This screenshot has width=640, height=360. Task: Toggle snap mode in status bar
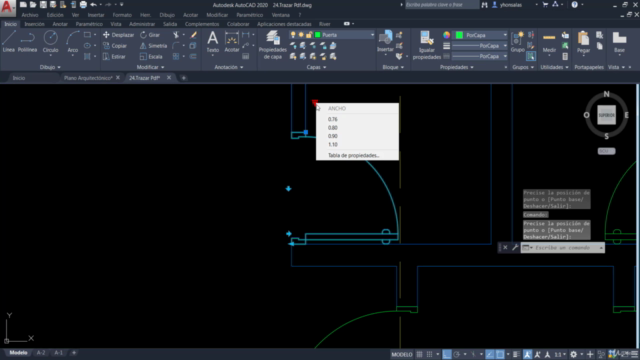(x=429, y=354)
